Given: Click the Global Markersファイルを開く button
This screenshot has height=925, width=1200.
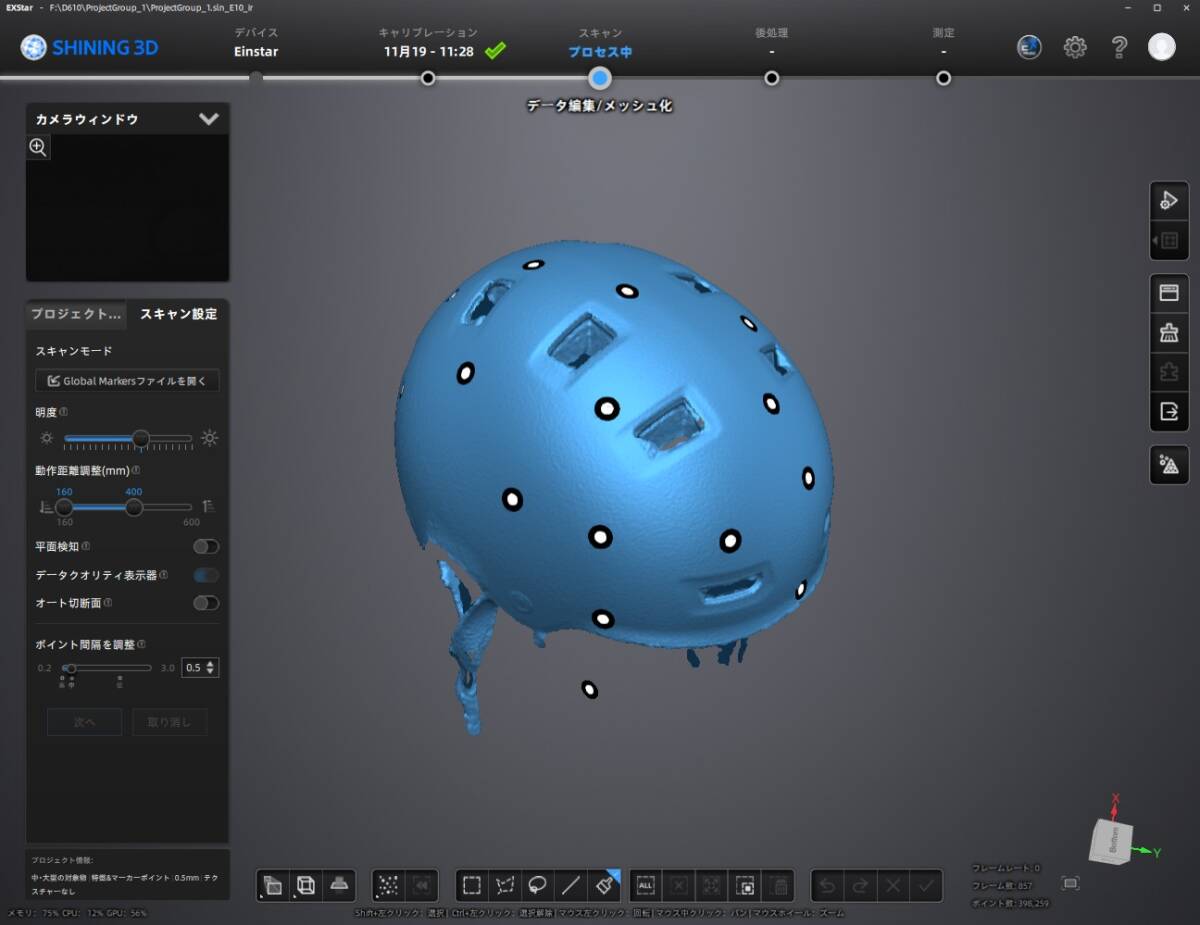Looking at the screenshot, I should tap(127, 381).
